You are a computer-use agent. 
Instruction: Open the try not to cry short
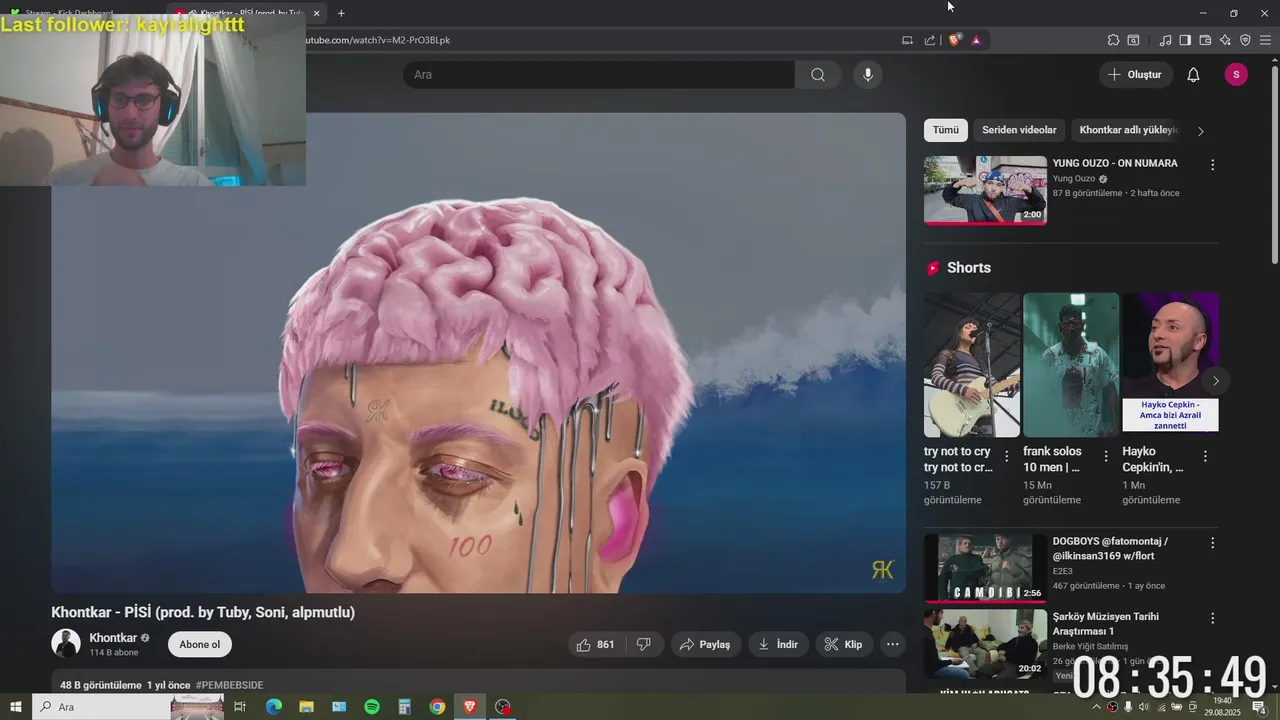[x=972, y=365]
